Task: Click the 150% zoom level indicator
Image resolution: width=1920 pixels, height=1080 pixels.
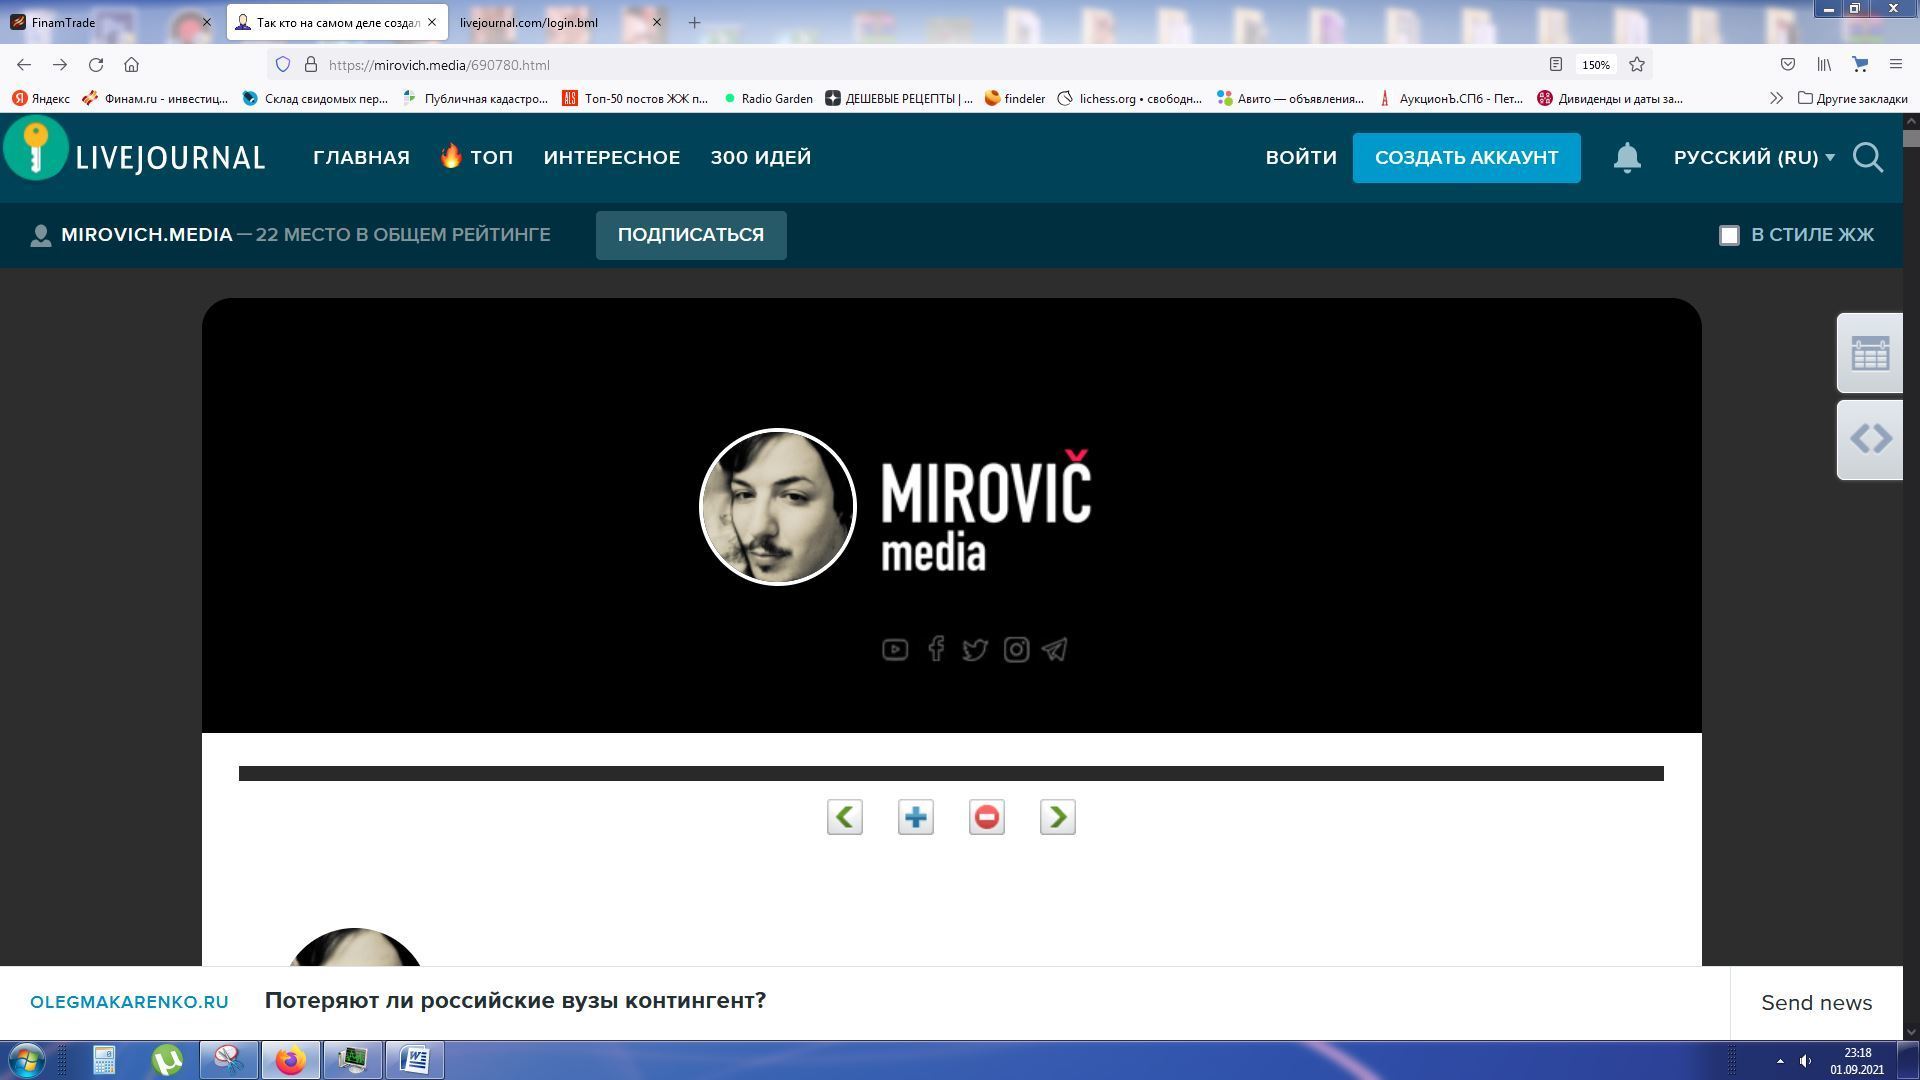Action: click(1595, 64)
